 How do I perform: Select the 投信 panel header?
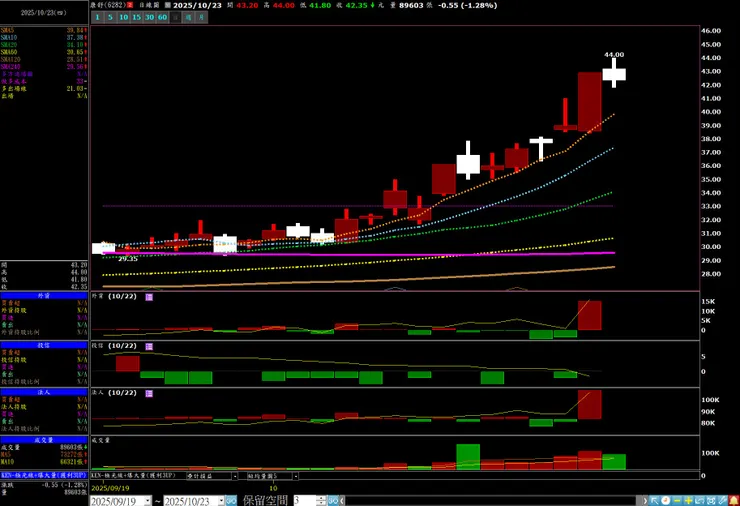44,345
